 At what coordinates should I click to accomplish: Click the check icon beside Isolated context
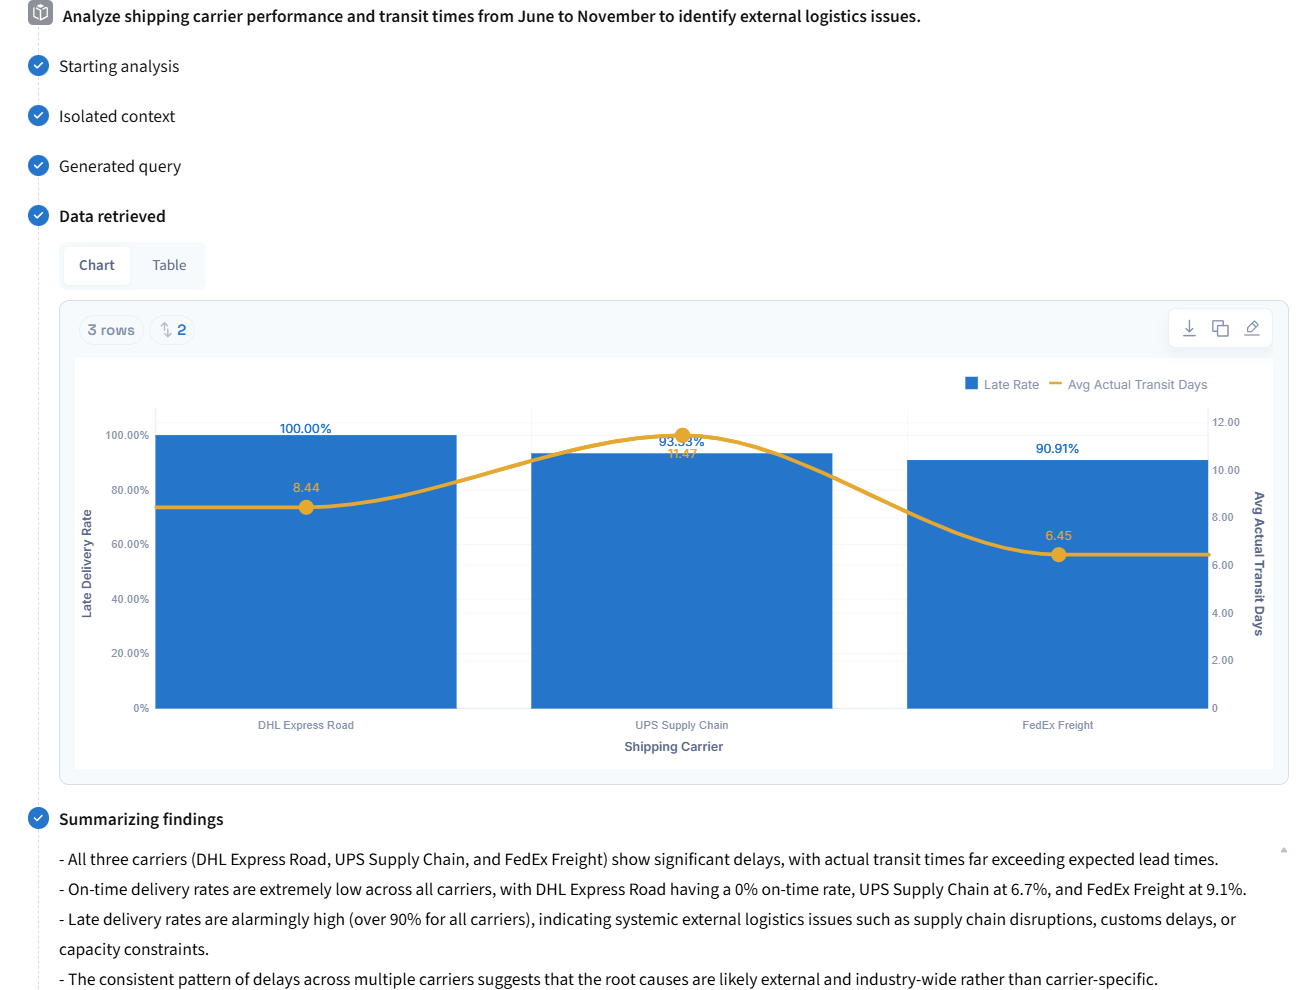(x=39, y=116)
